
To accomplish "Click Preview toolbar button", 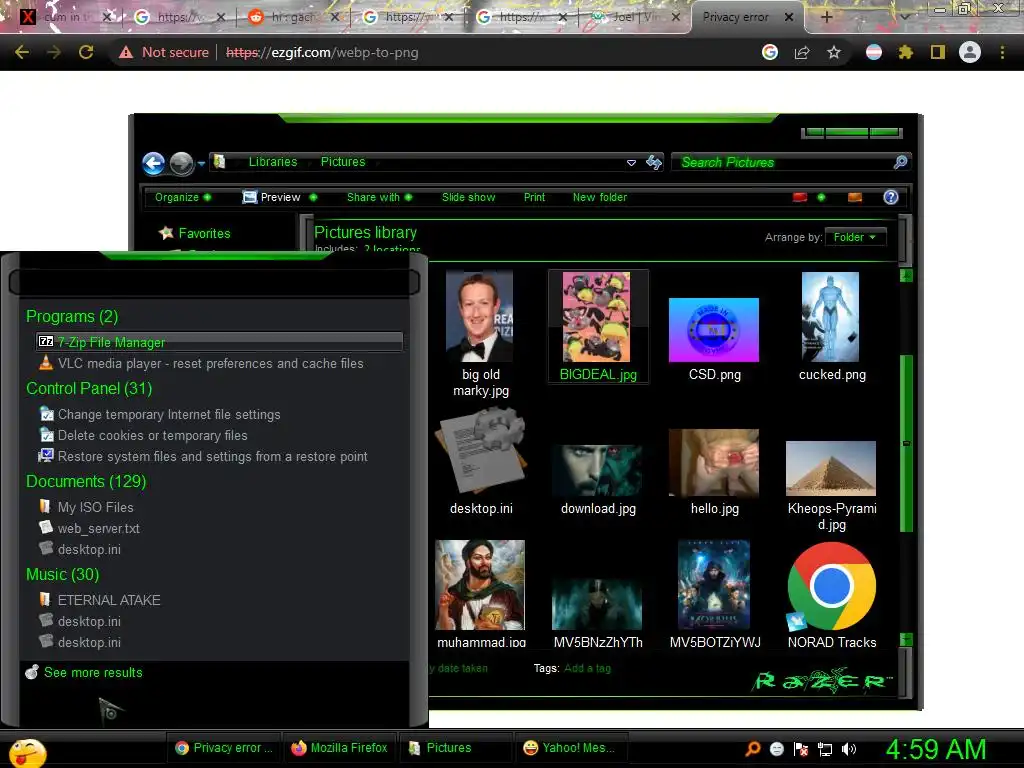I will point(271,197).
